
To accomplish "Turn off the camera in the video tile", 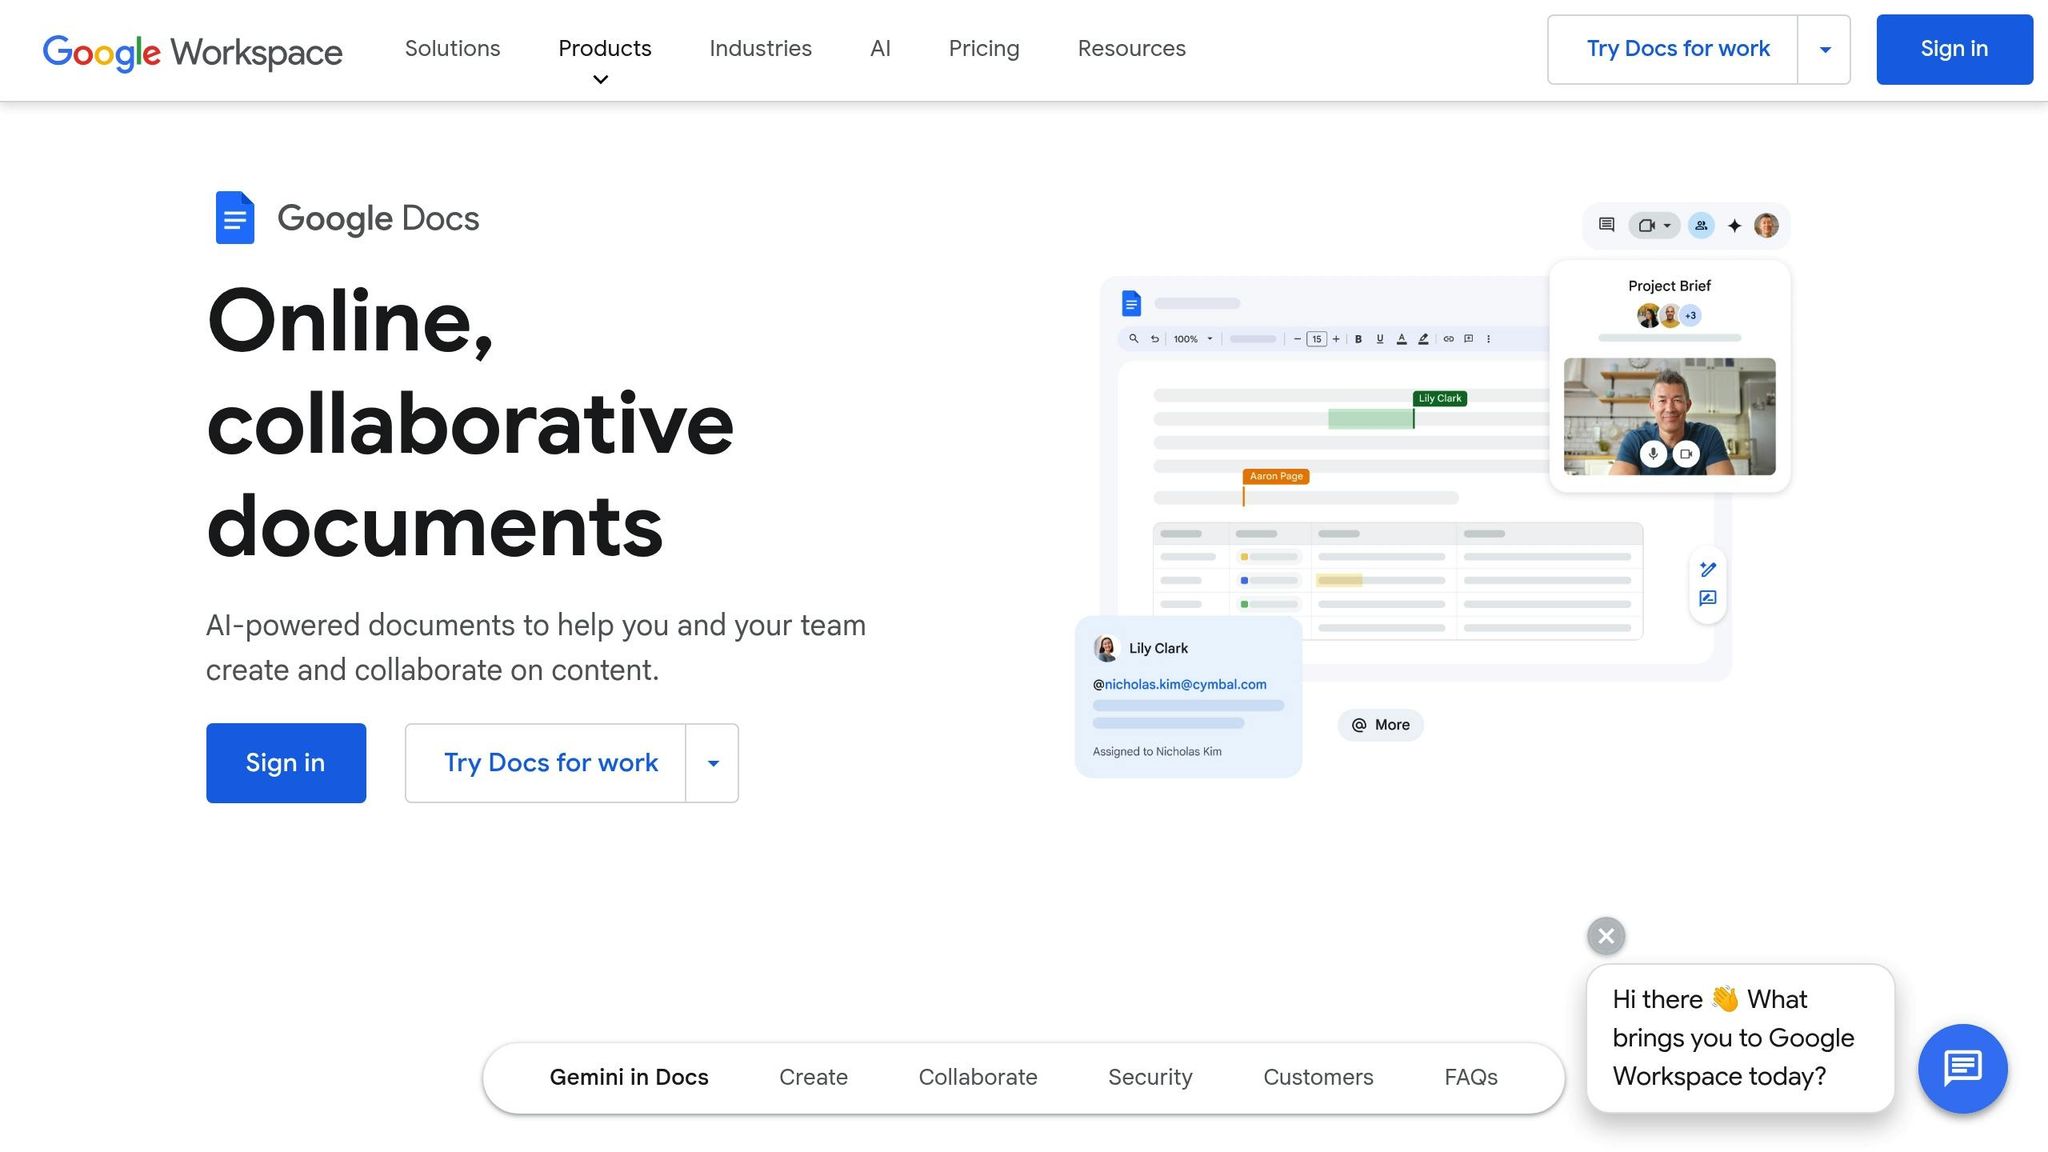I will pyautogui.click(x=1688, y=454).
